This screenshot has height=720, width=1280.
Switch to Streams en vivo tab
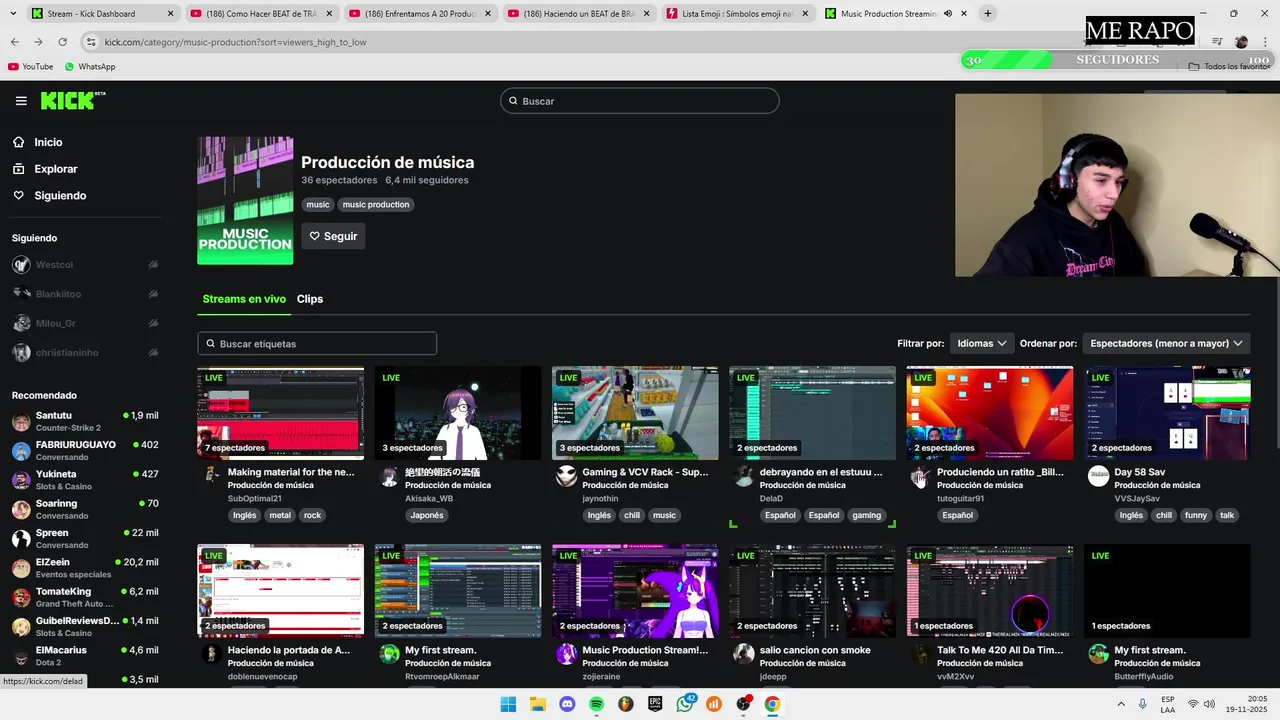(244, 299)
